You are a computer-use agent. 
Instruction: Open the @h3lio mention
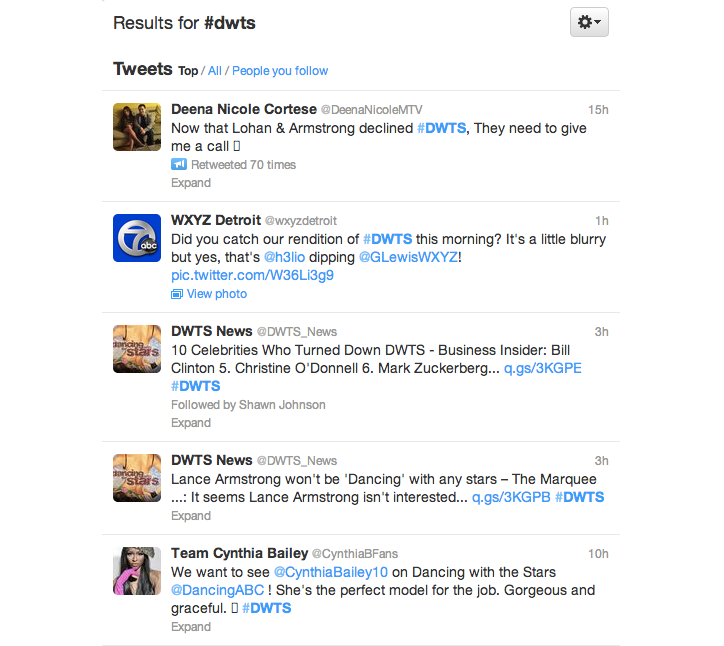point(284,257)
